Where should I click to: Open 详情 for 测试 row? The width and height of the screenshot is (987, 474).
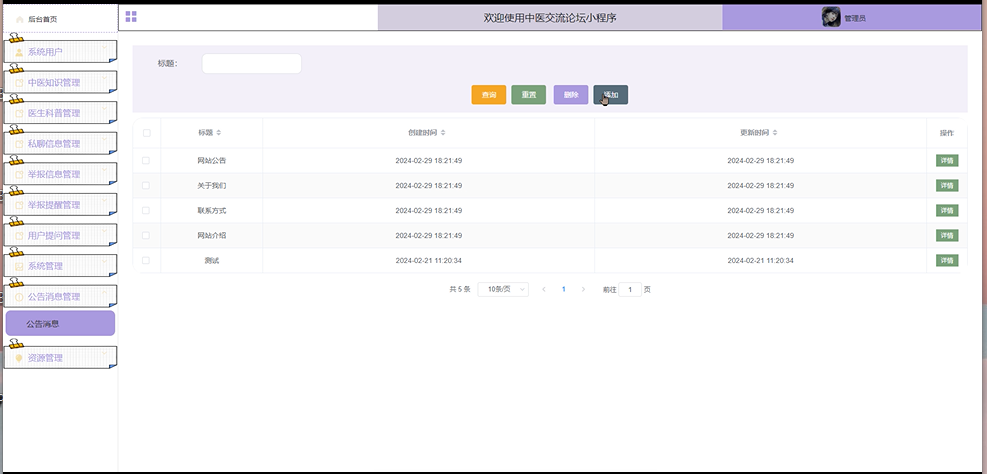947,260
